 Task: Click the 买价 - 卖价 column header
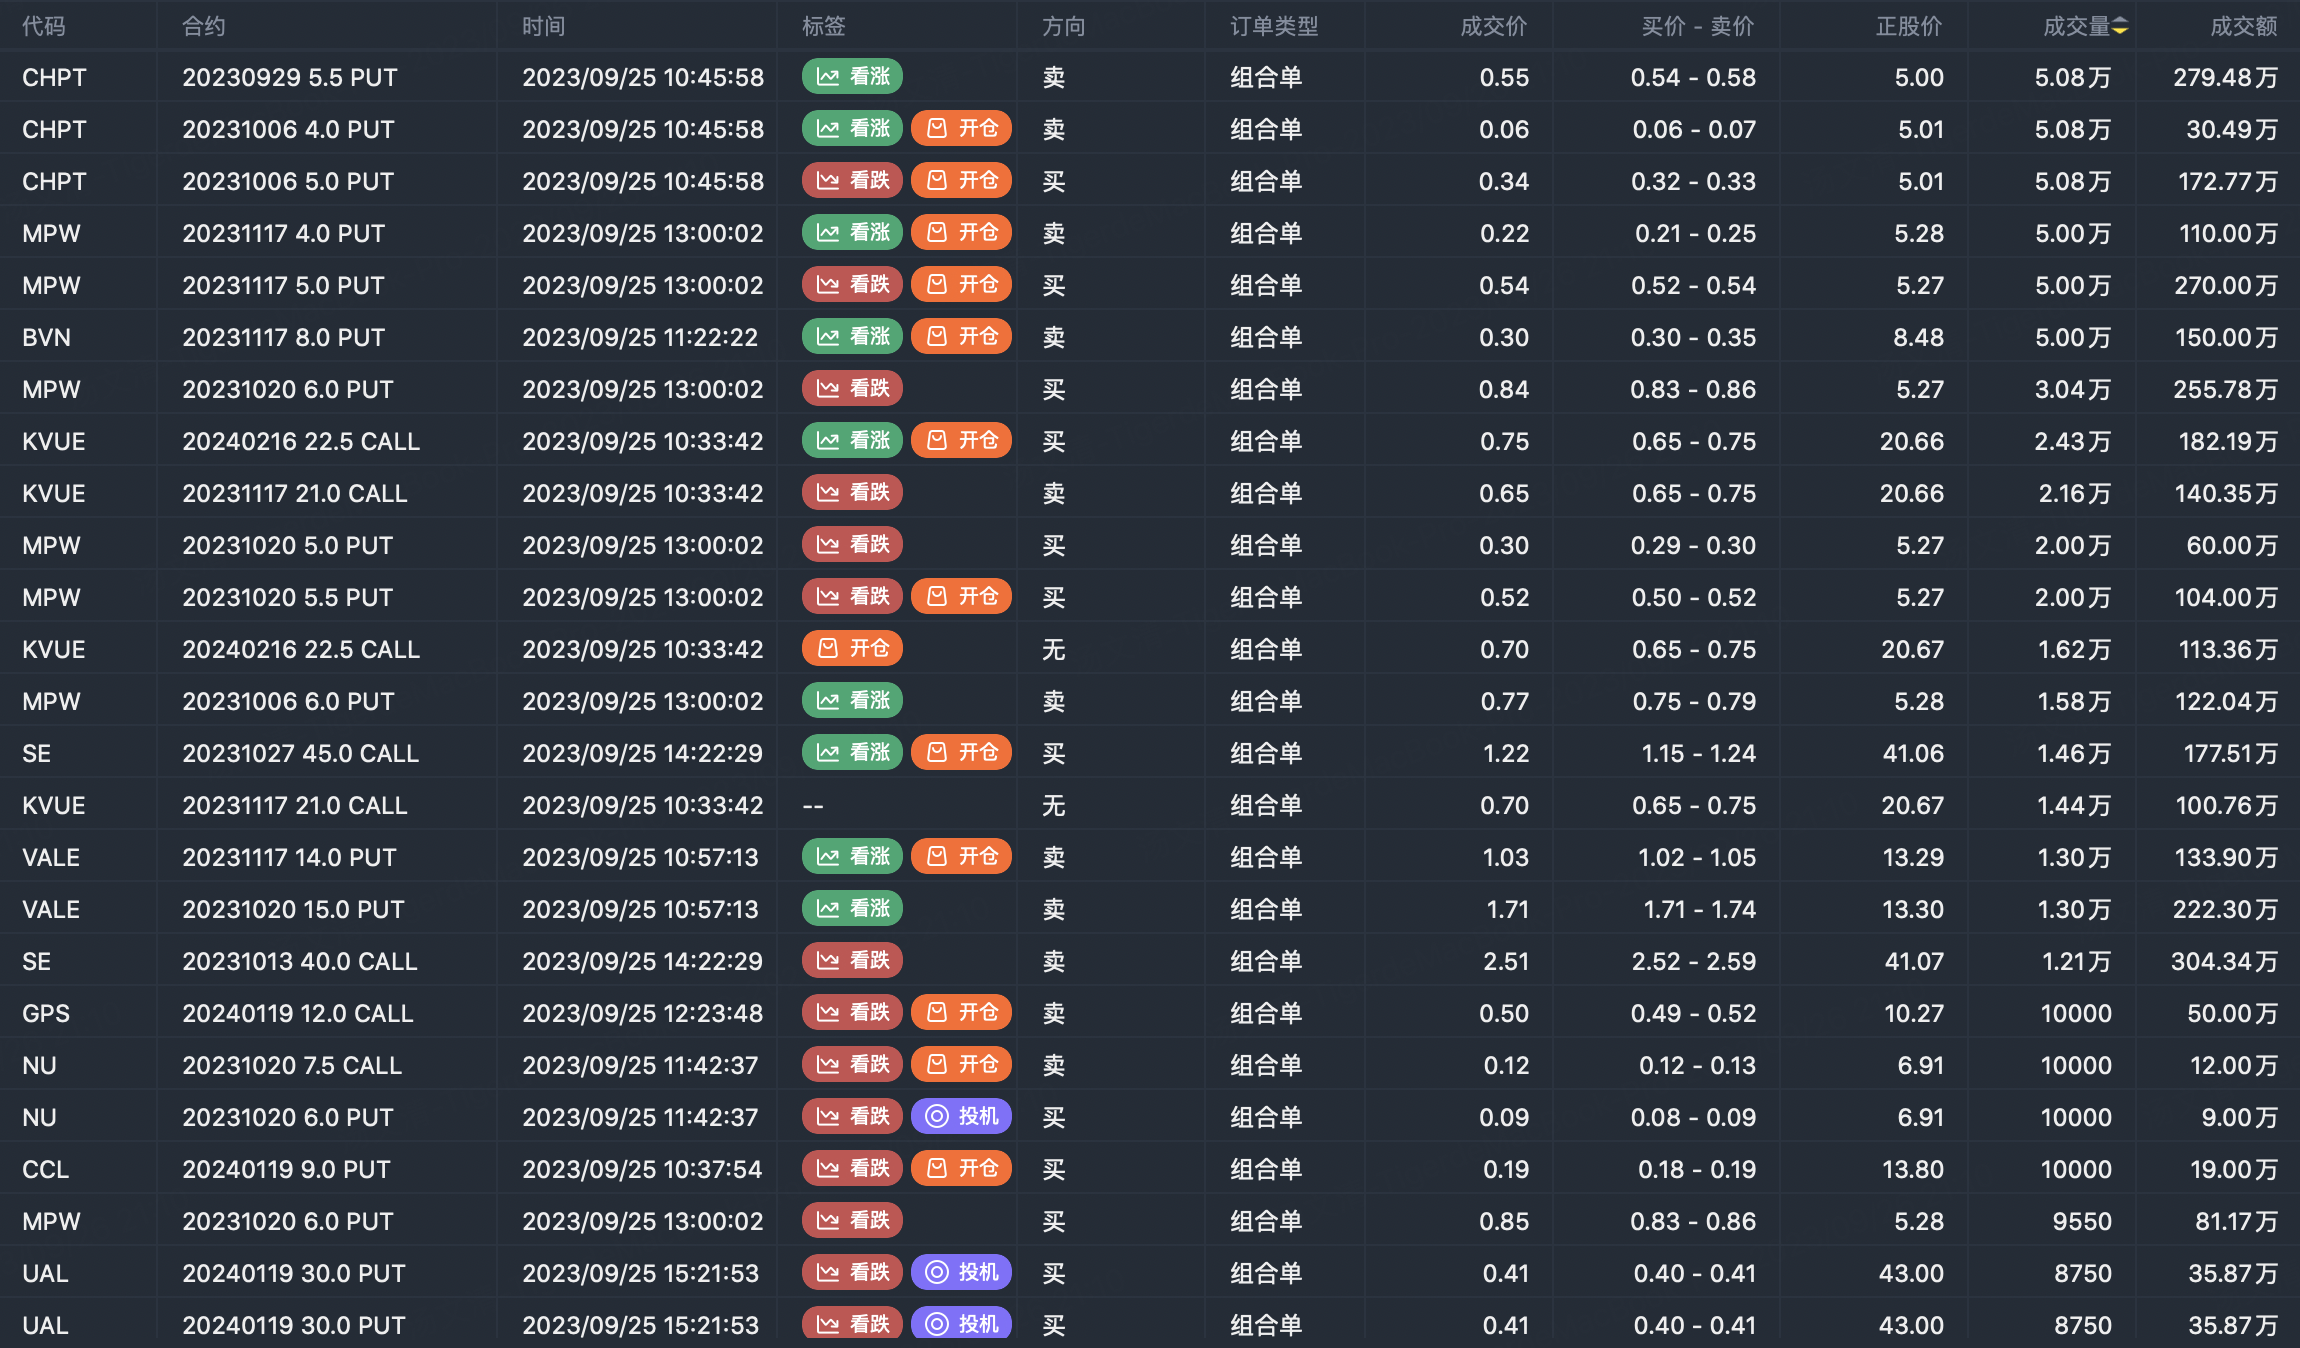point(1697,27)
